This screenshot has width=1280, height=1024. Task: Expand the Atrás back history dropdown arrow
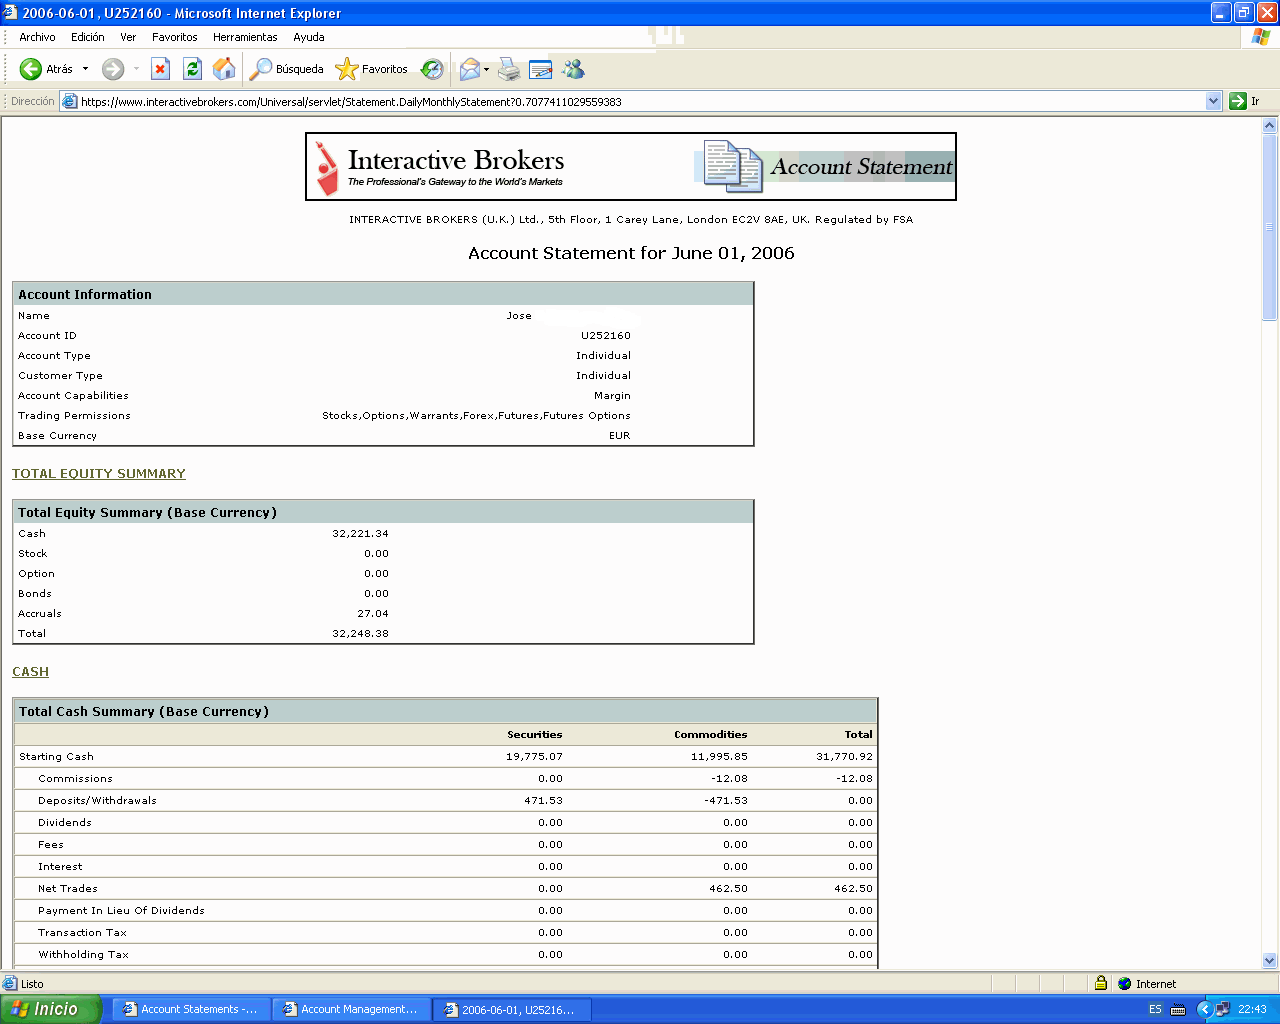click(85, 69)
